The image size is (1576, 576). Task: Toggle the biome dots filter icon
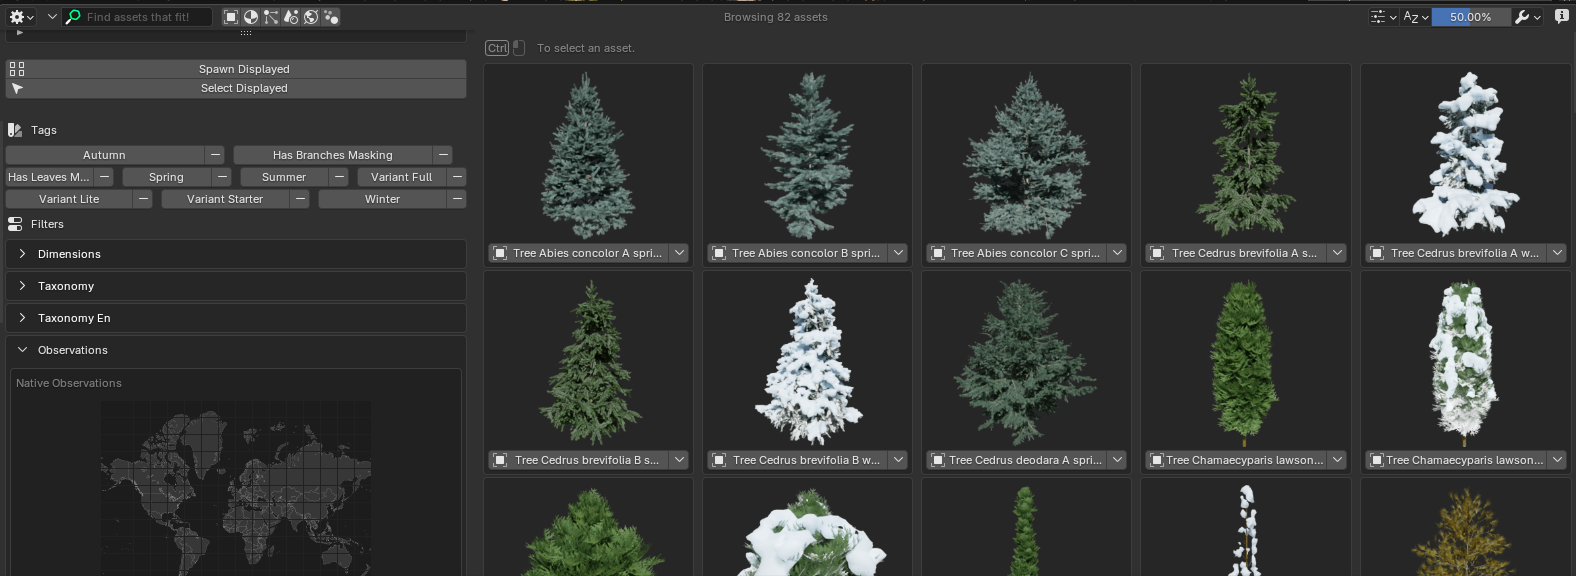click(331, 17)
